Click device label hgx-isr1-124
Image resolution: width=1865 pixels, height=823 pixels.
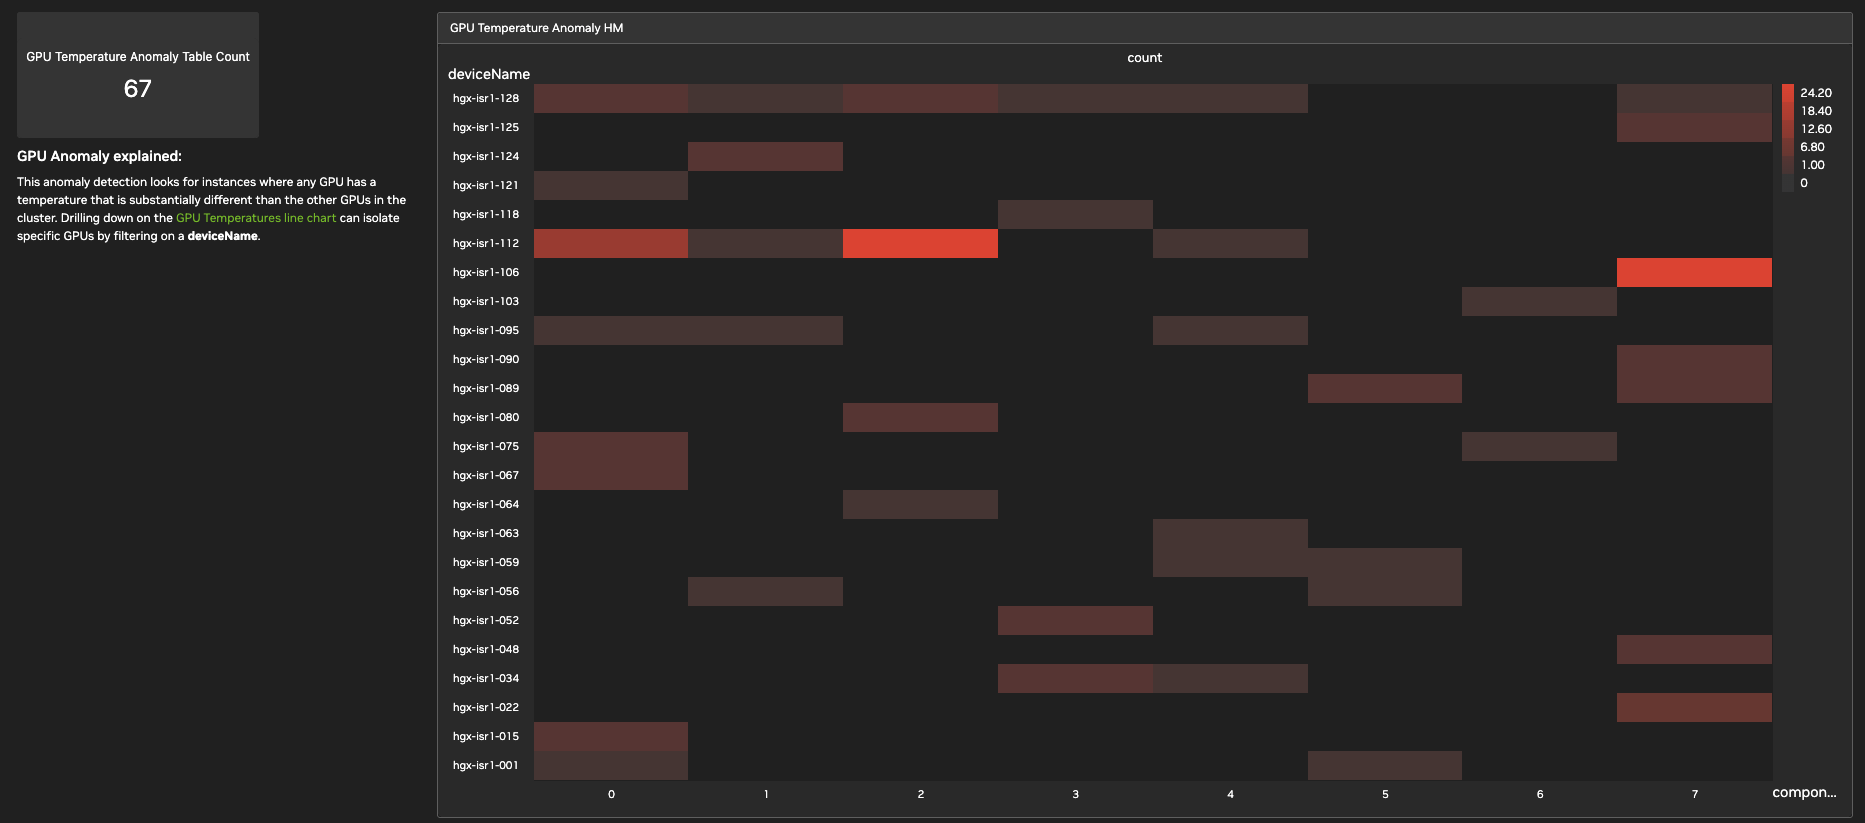coord(486,156)
